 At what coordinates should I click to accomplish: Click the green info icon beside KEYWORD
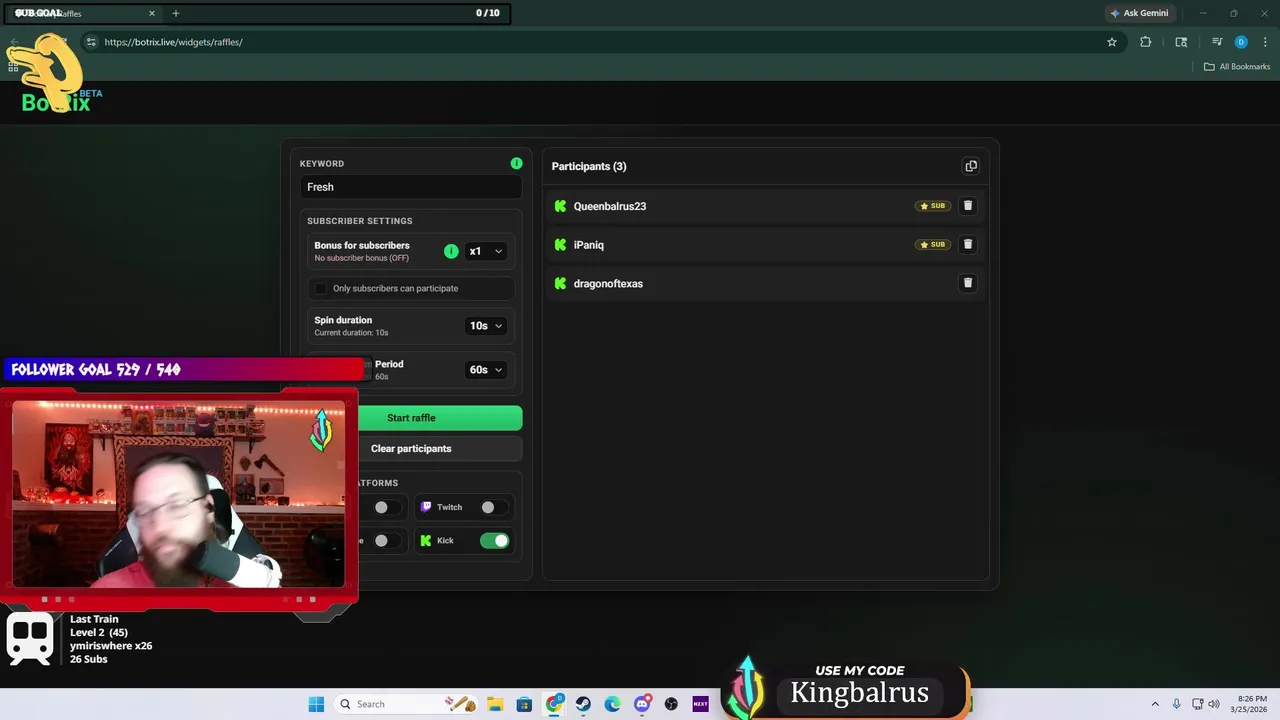[x=516, y=163]
